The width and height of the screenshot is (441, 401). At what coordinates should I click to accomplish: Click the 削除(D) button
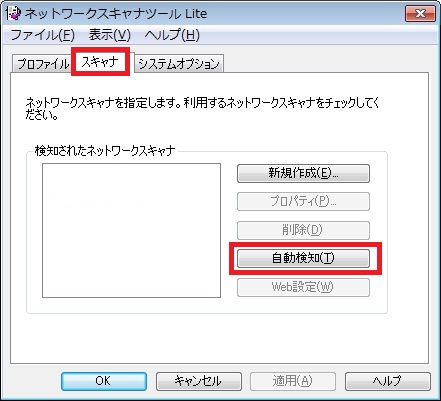click(303, 230)
